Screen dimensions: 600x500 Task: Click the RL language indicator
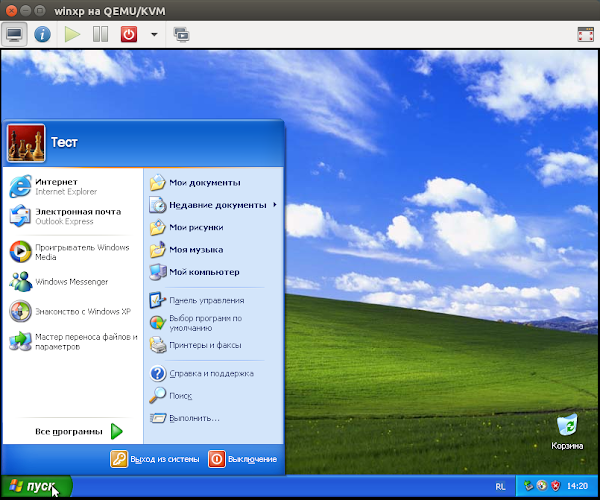click(x=500, y=487)
